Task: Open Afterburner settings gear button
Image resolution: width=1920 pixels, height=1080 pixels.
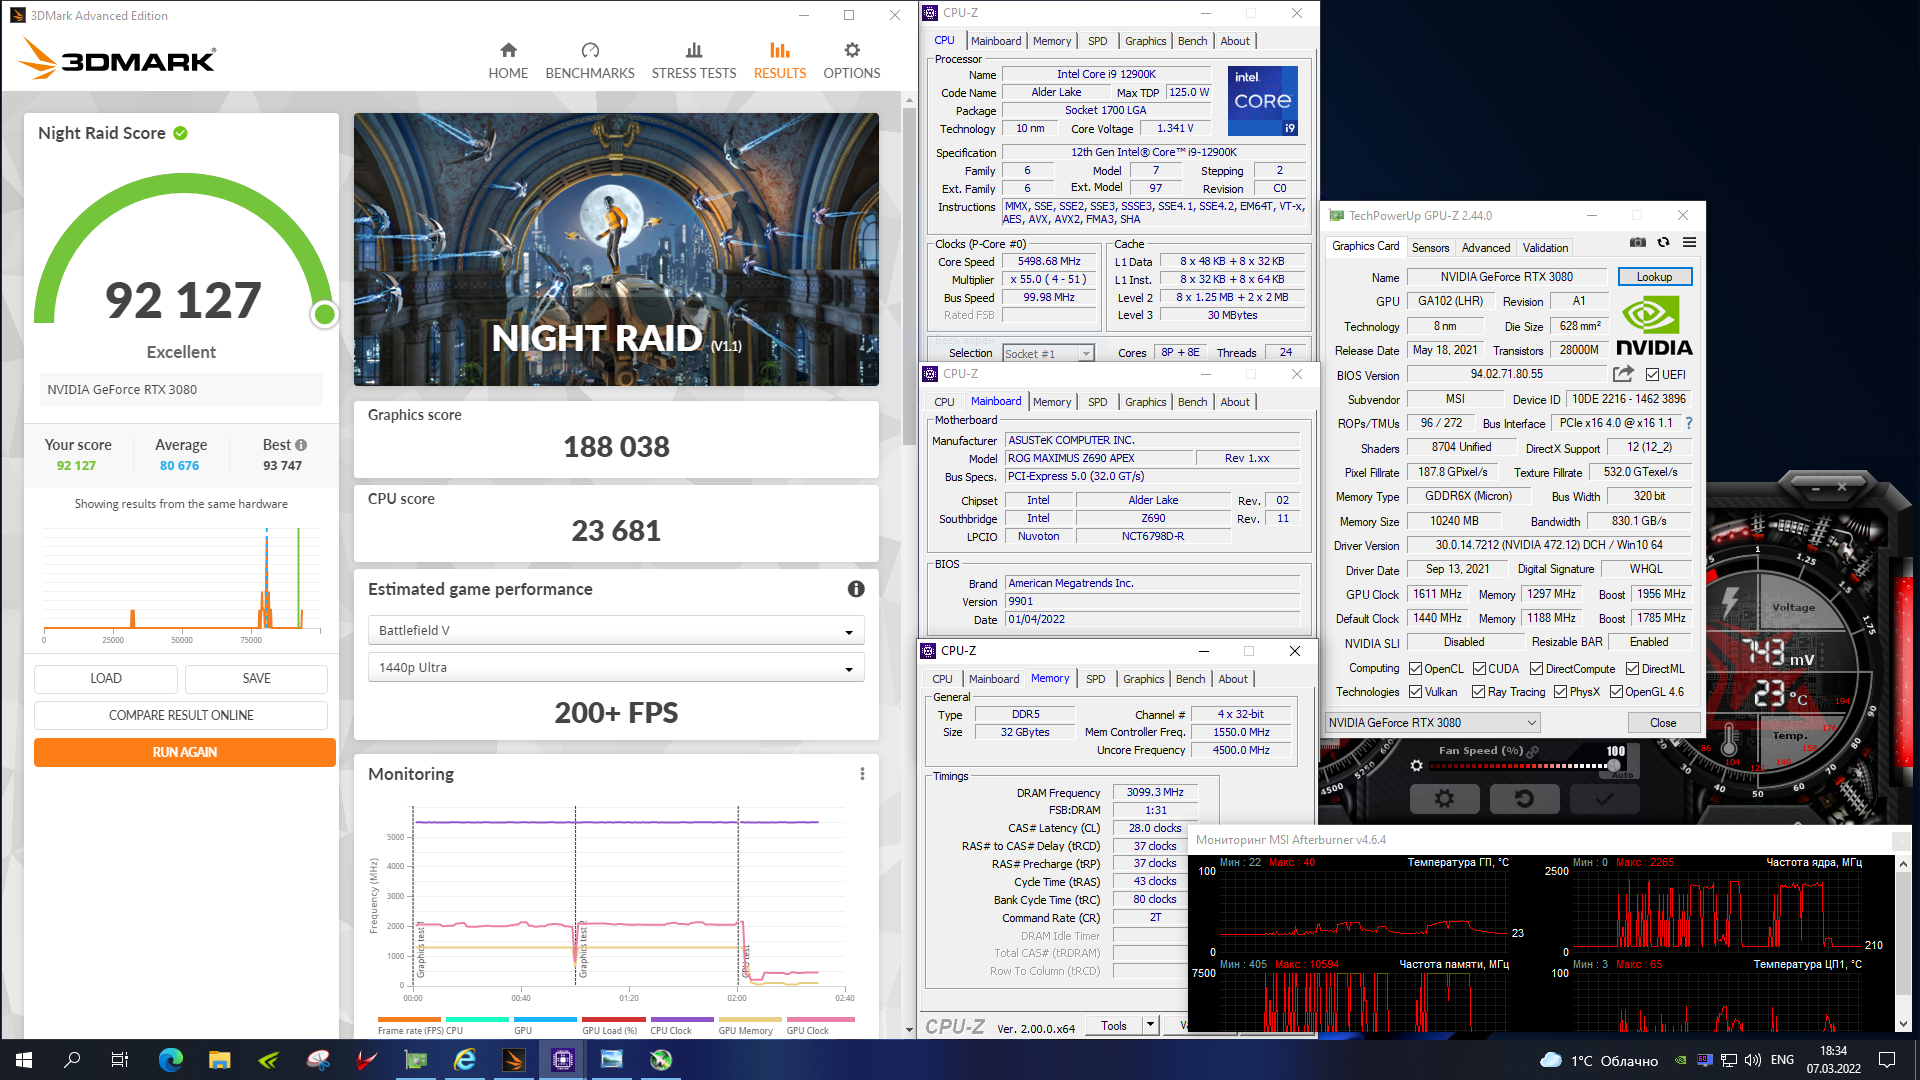Action: (1444, 798)
